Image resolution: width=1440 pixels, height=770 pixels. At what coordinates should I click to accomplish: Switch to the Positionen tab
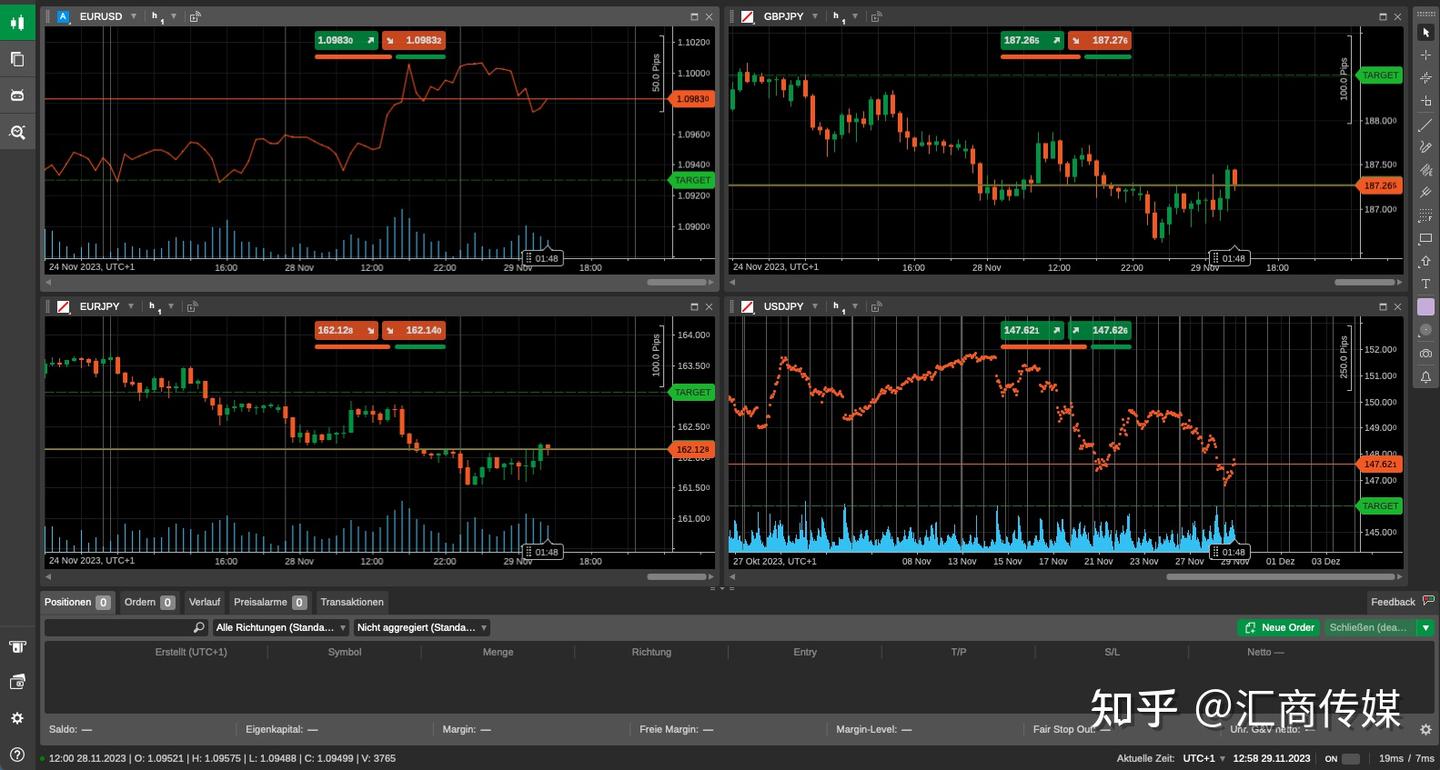[x=77, y=602]
